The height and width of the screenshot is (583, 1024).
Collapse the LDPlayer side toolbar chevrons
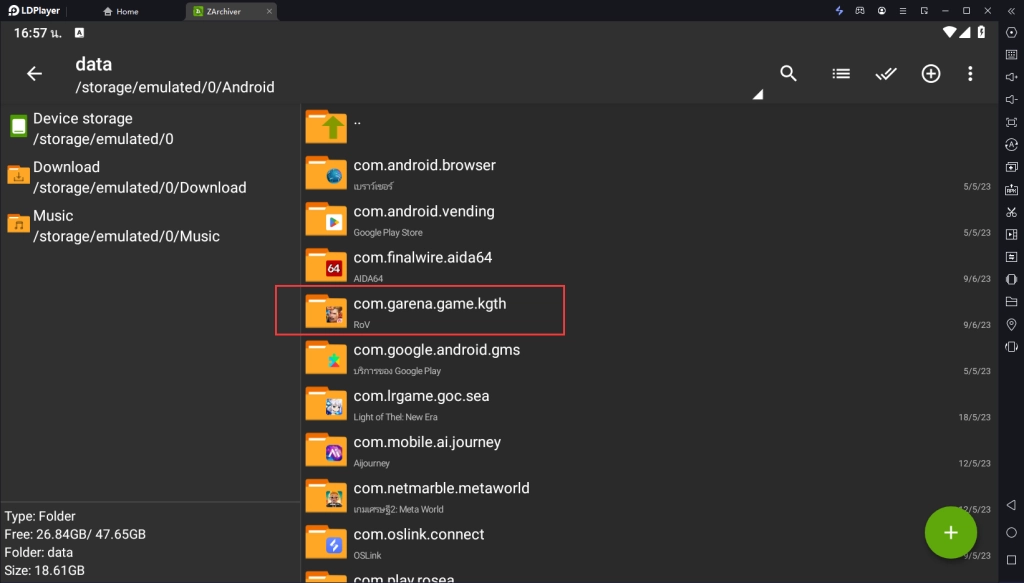click(1011, 10)
